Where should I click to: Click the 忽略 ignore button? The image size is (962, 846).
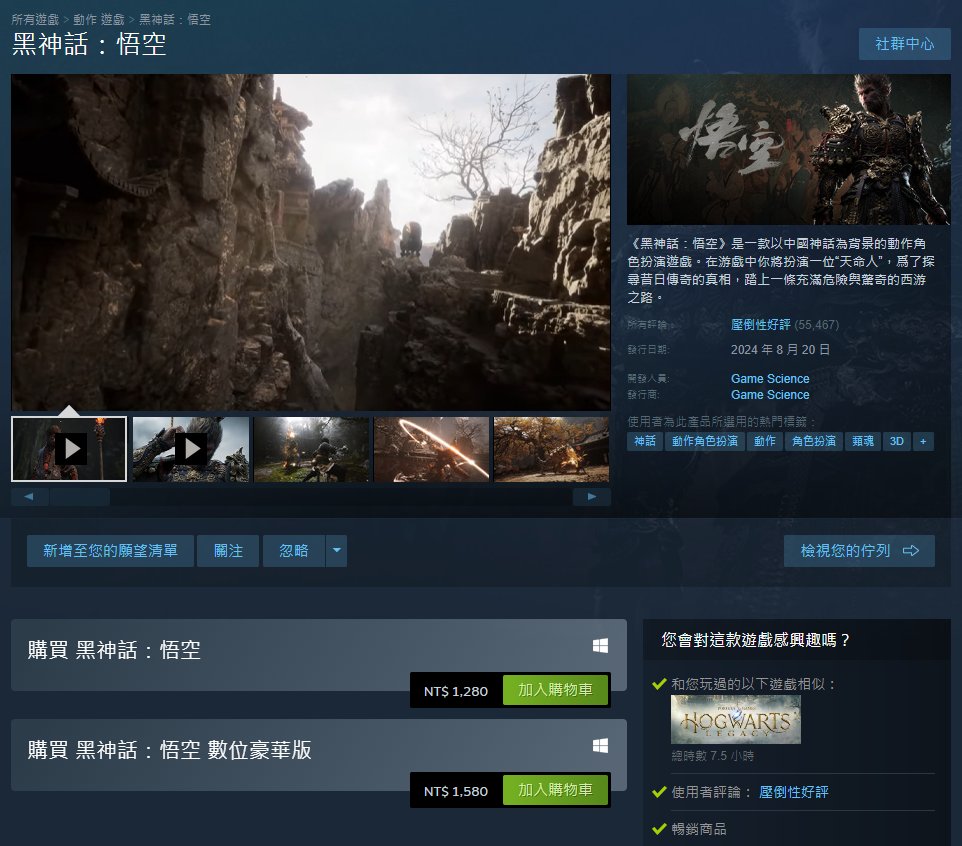coord(294,550)
